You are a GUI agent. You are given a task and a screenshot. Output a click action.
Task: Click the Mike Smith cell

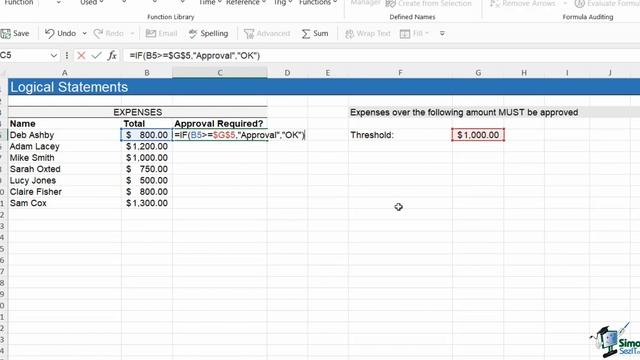pos(64,158)
